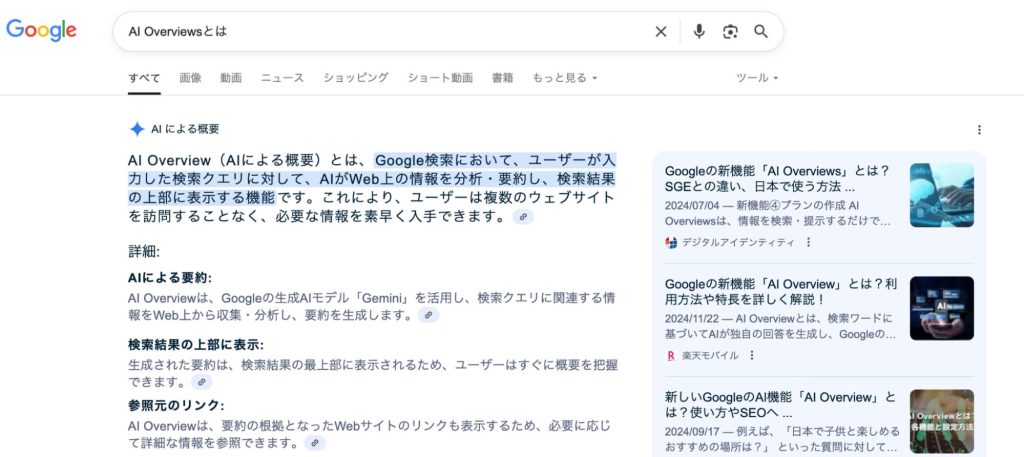Click the Google logo

[41, 31]
